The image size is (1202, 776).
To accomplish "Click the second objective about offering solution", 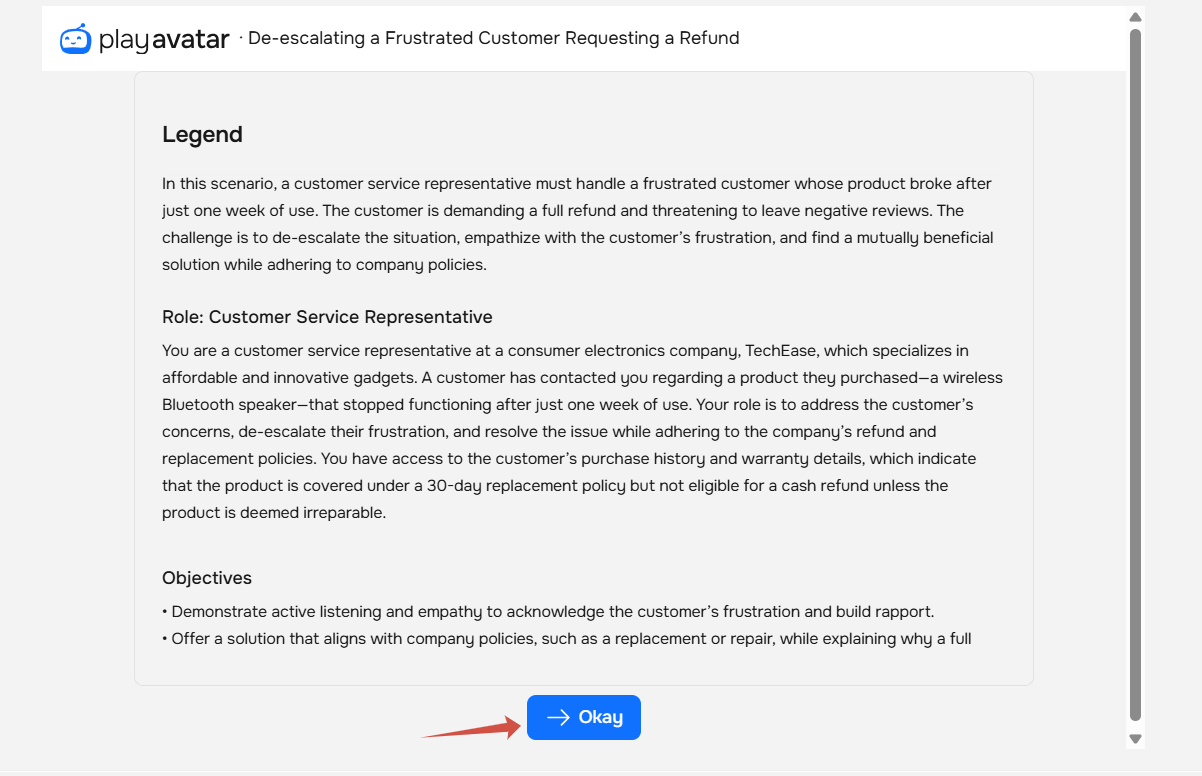I will (x=568, y=639).
